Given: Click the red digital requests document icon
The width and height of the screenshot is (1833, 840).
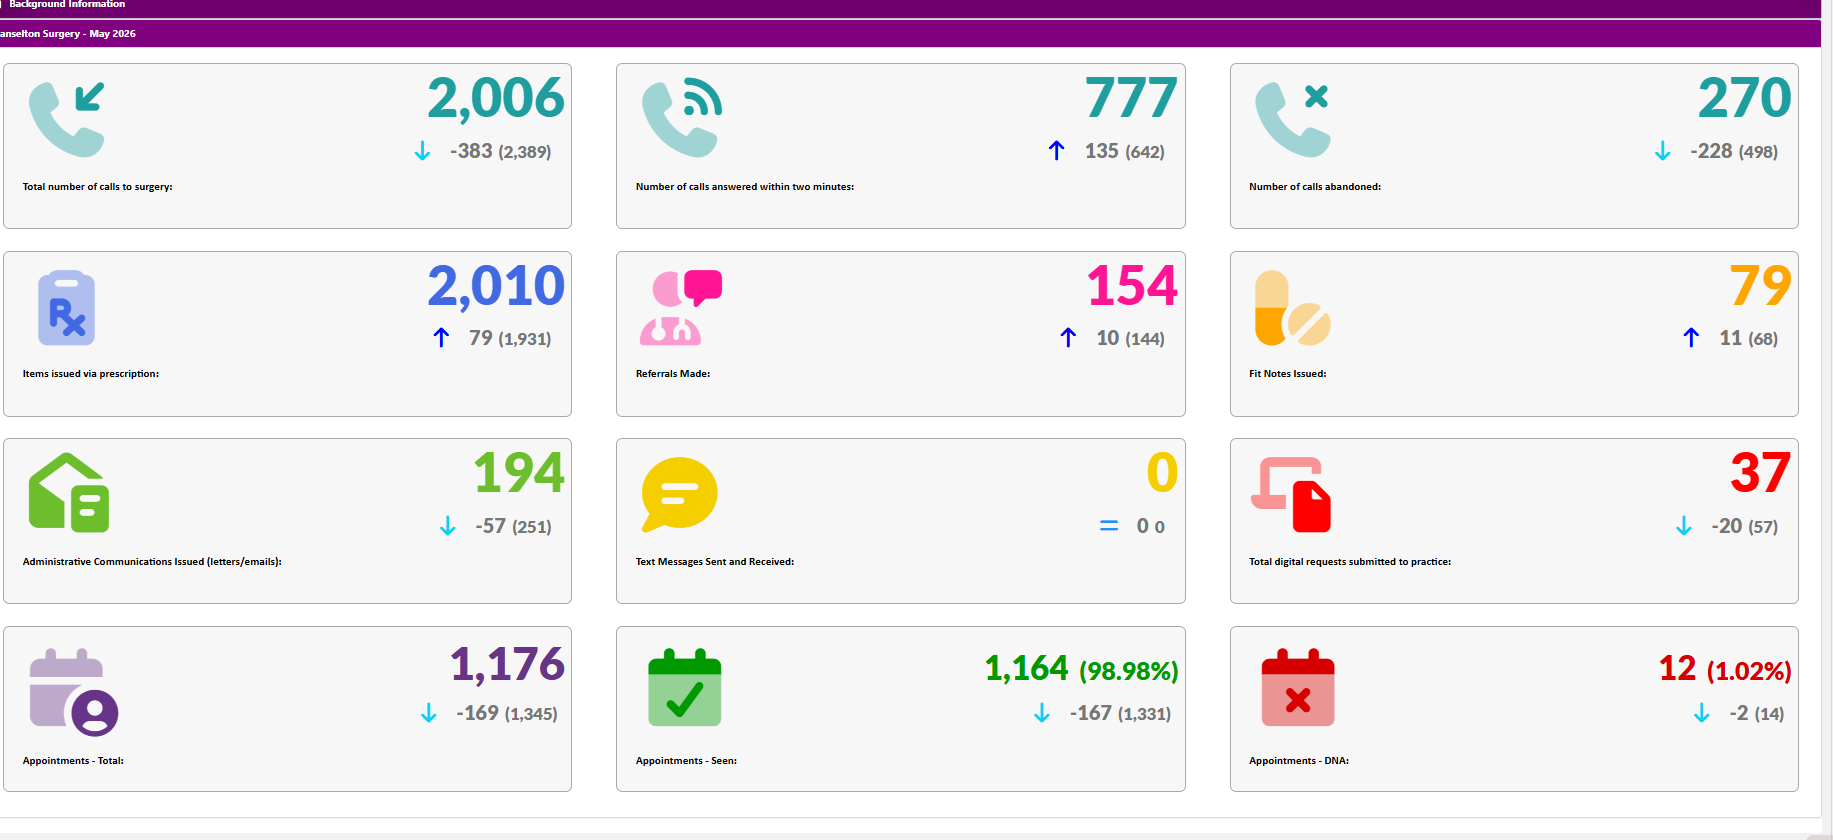Looking at the screenshot, I should 1291,495.
